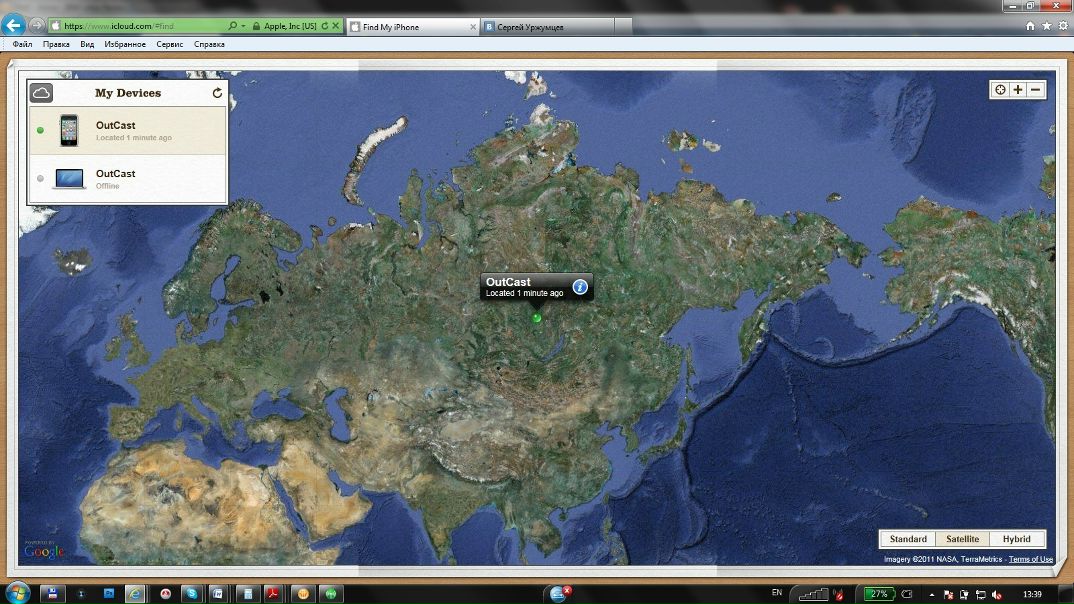
Task: Switch map to Satellite view
Action: (962, 539)
